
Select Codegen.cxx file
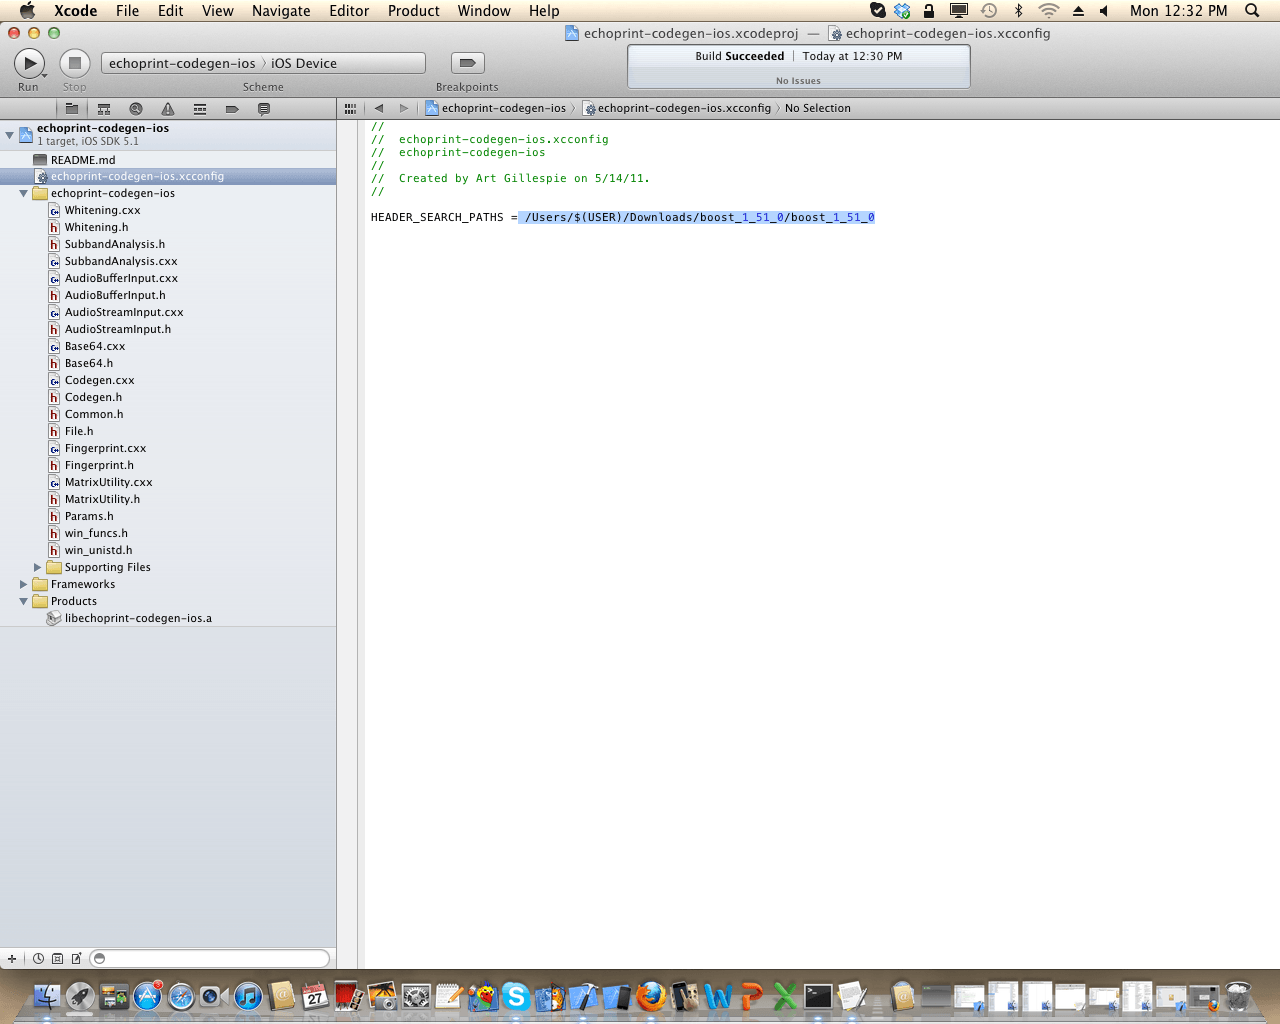click(168, 380)
